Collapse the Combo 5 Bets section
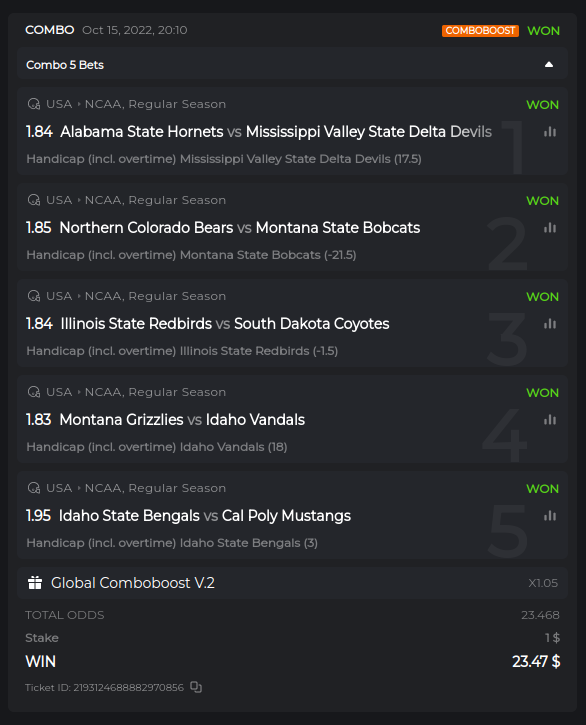The height and width of the screenshot is (725, 586). [549, 65]
